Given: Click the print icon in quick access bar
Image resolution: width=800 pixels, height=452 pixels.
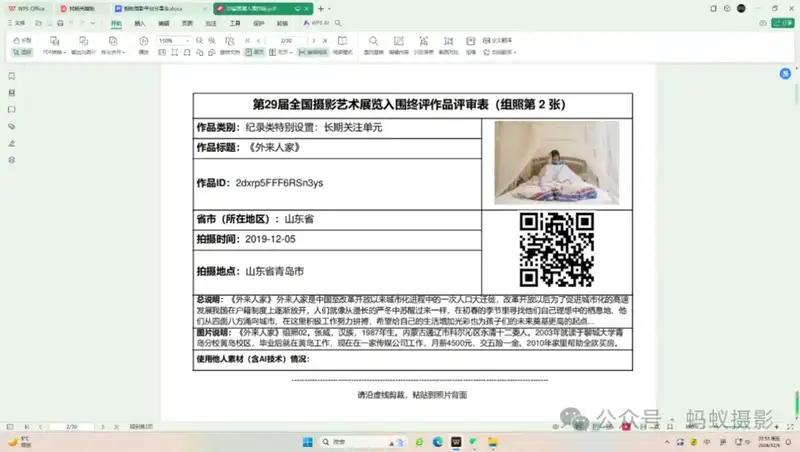Looking at the screenshot, I should 60,23.
